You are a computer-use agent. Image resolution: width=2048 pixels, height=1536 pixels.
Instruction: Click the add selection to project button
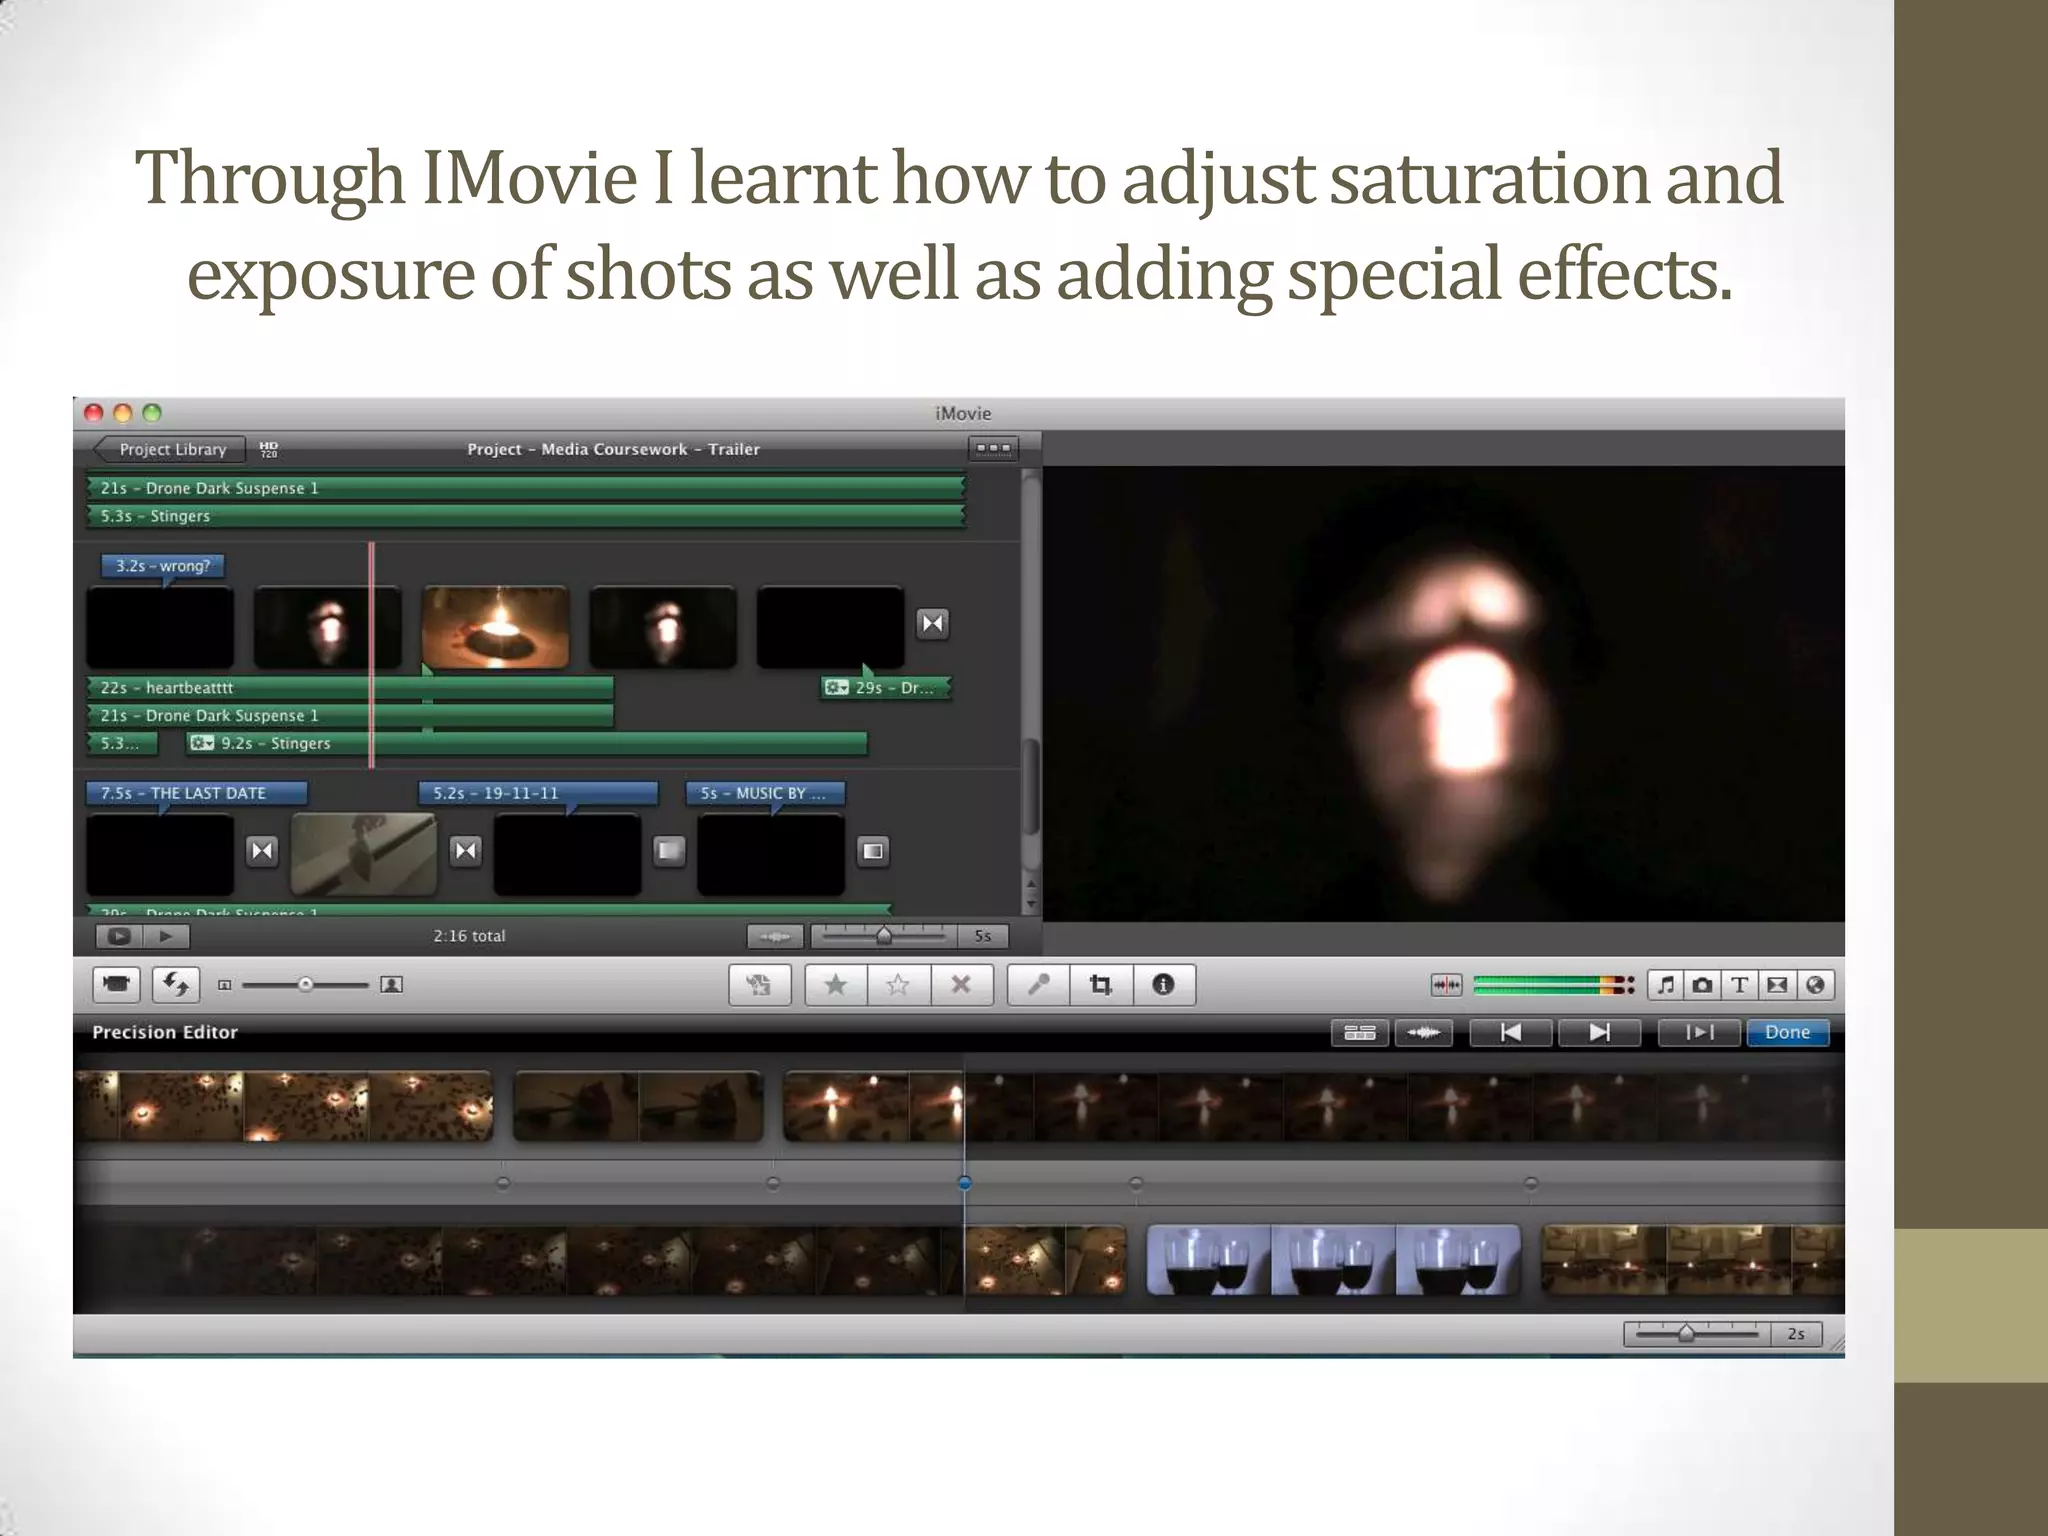click(x=760, y=985)
